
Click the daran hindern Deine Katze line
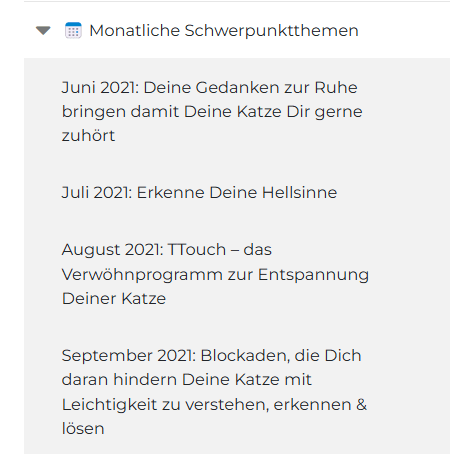187,380
